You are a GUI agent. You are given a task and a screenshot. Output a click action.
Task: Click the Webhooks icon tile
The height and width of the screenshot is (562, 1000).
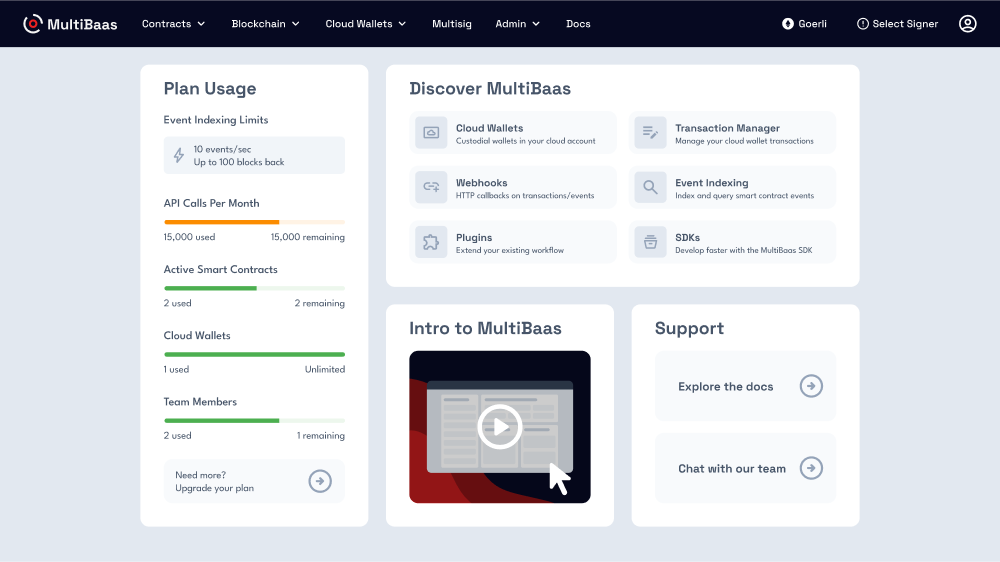coord(431,188)
